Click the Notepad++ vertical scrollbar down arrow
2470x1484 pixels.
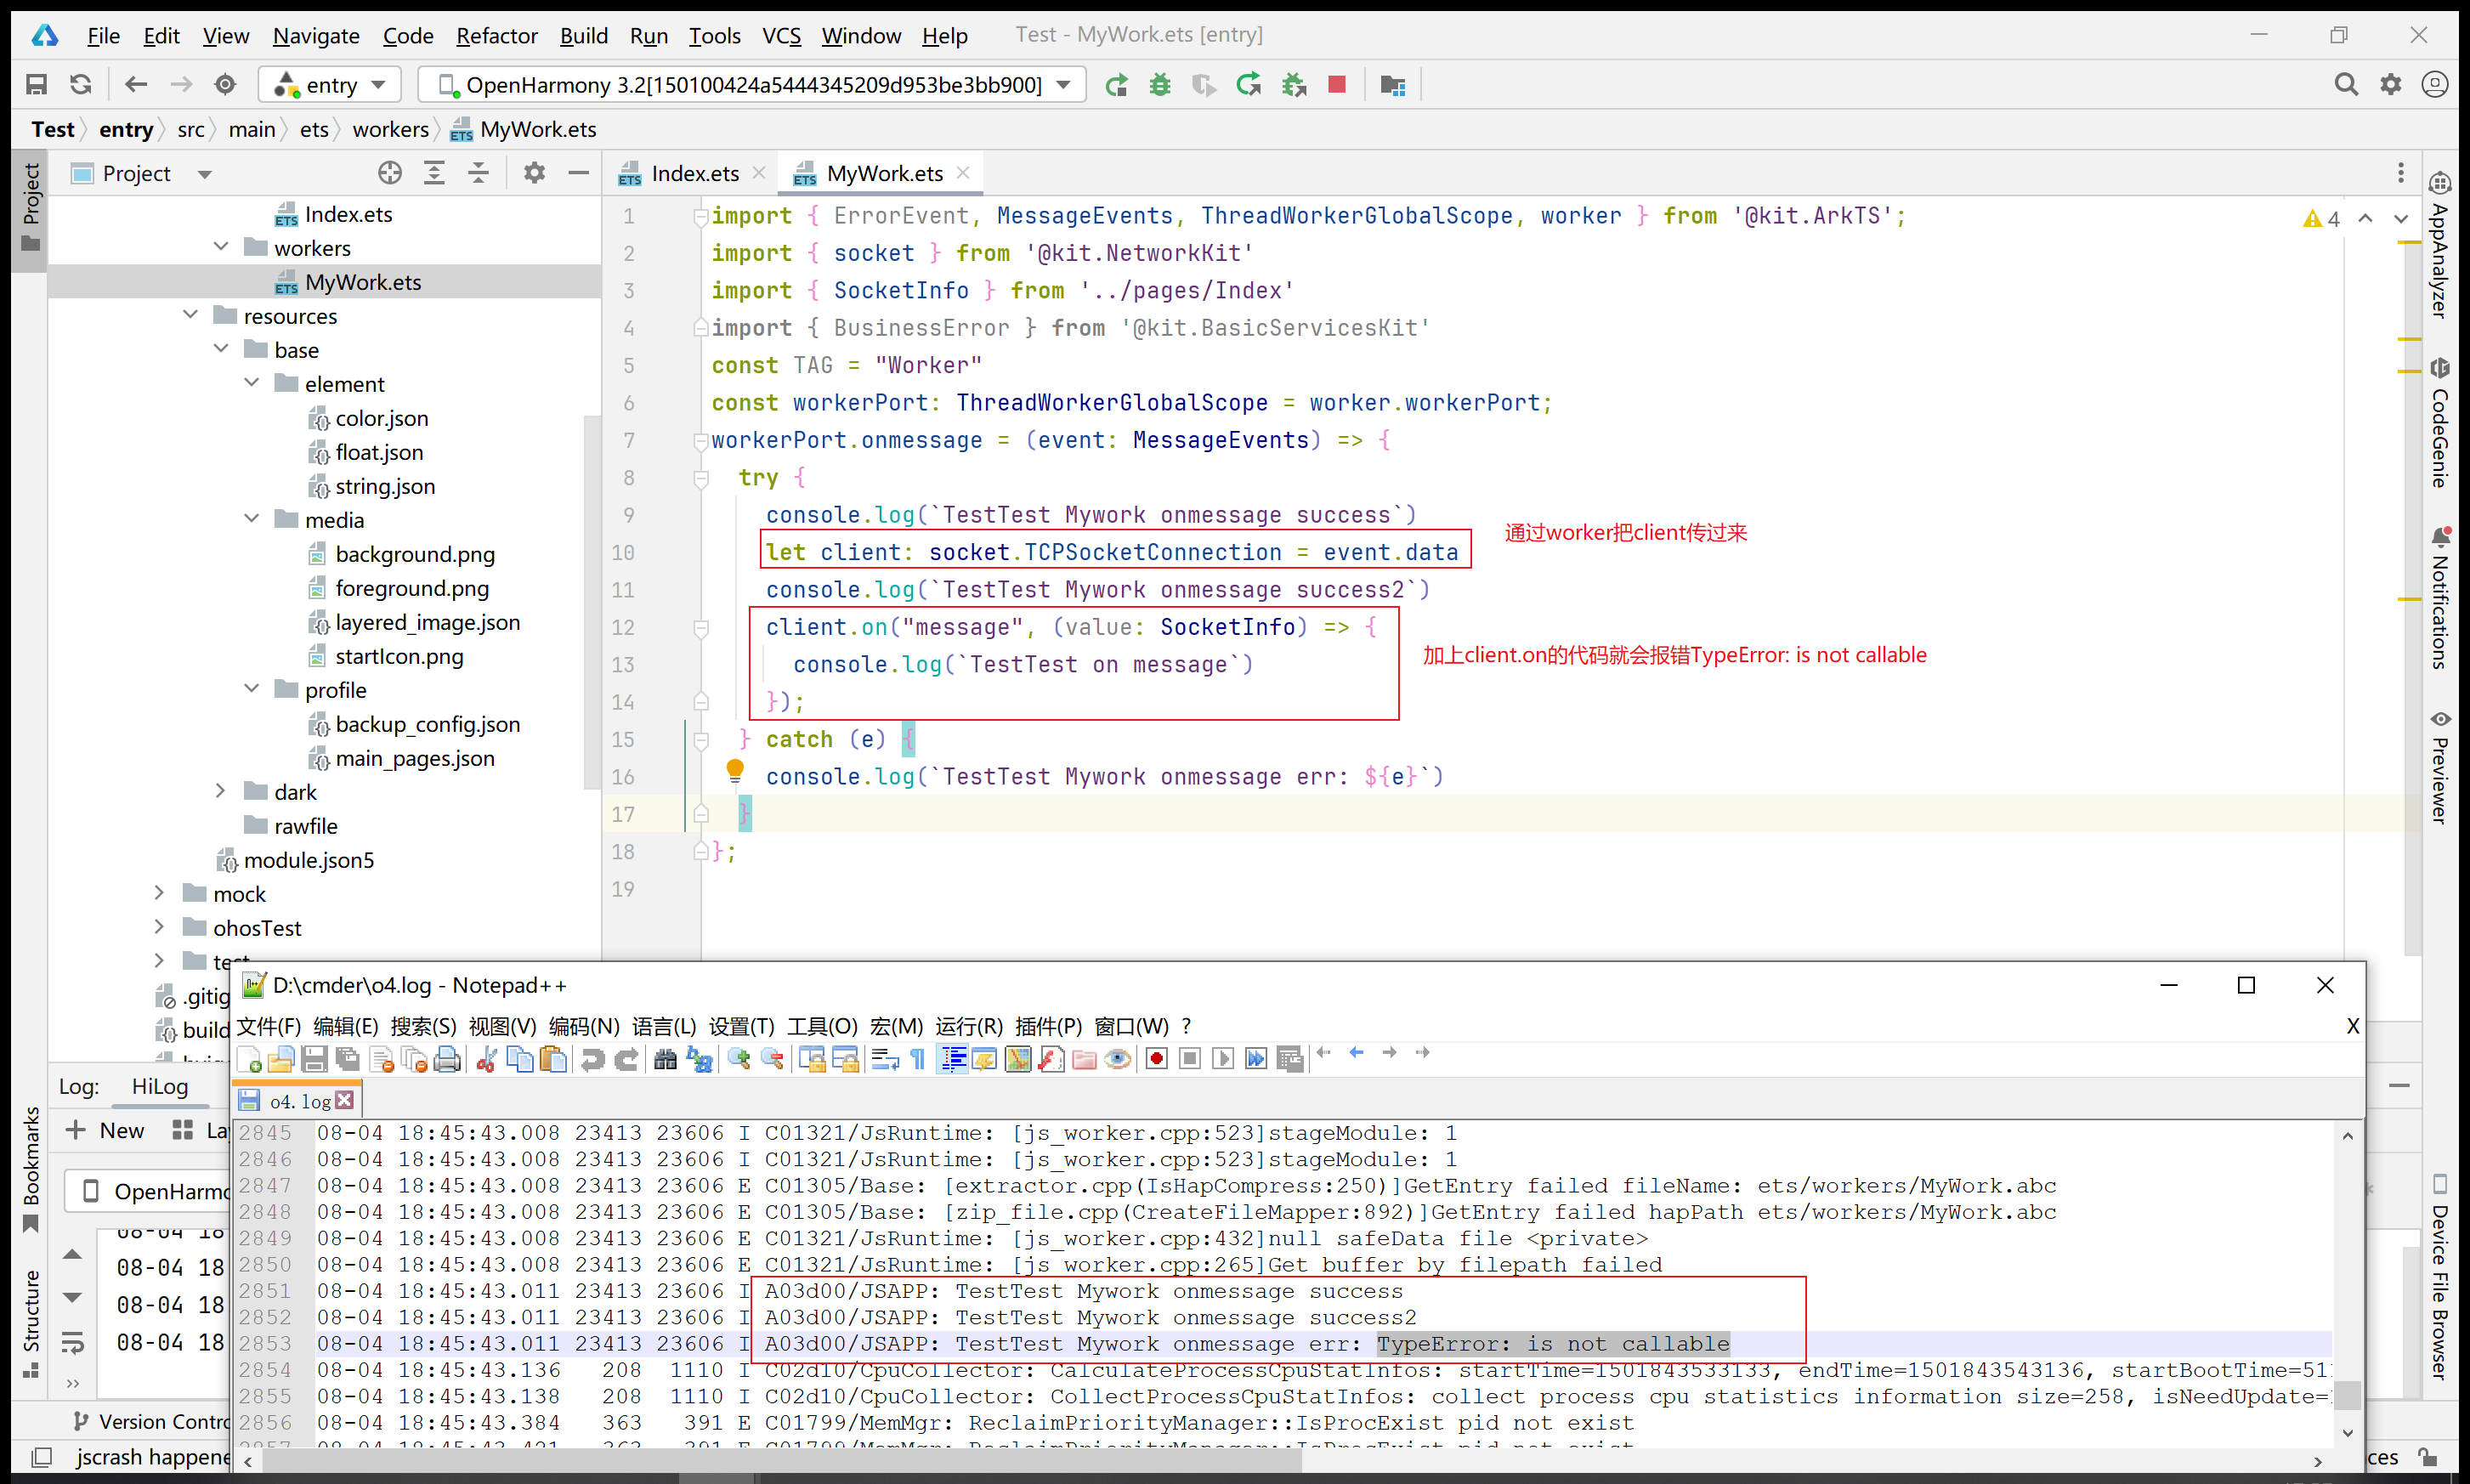tap(2348, 1432)
